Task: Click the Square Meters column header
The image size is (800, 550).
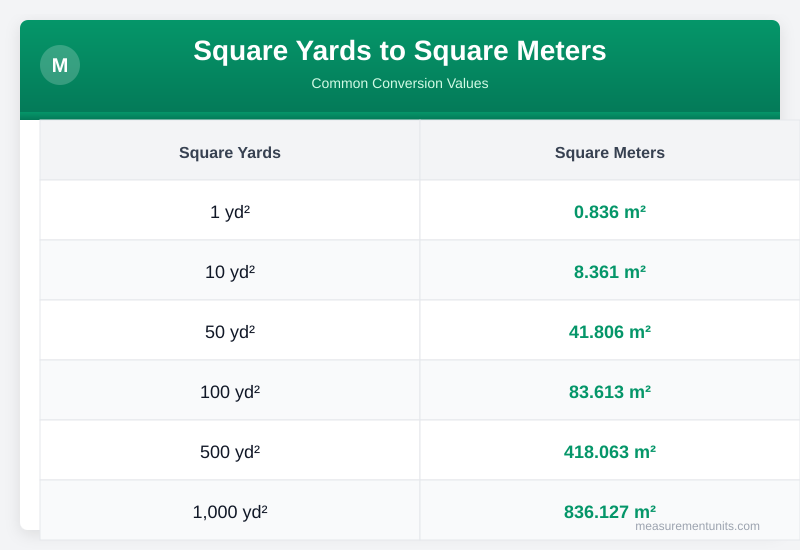Action: 610,150
